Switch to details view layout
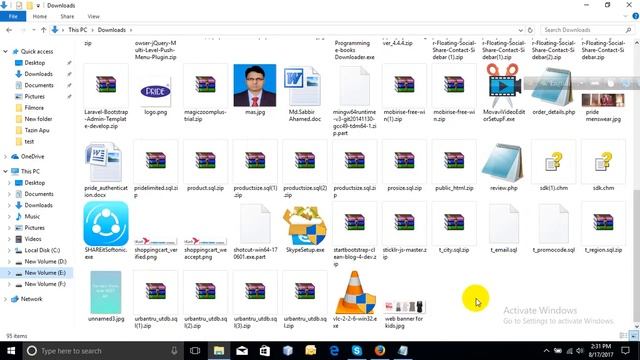This screenshot has height=360, width=640. [623, 336]
